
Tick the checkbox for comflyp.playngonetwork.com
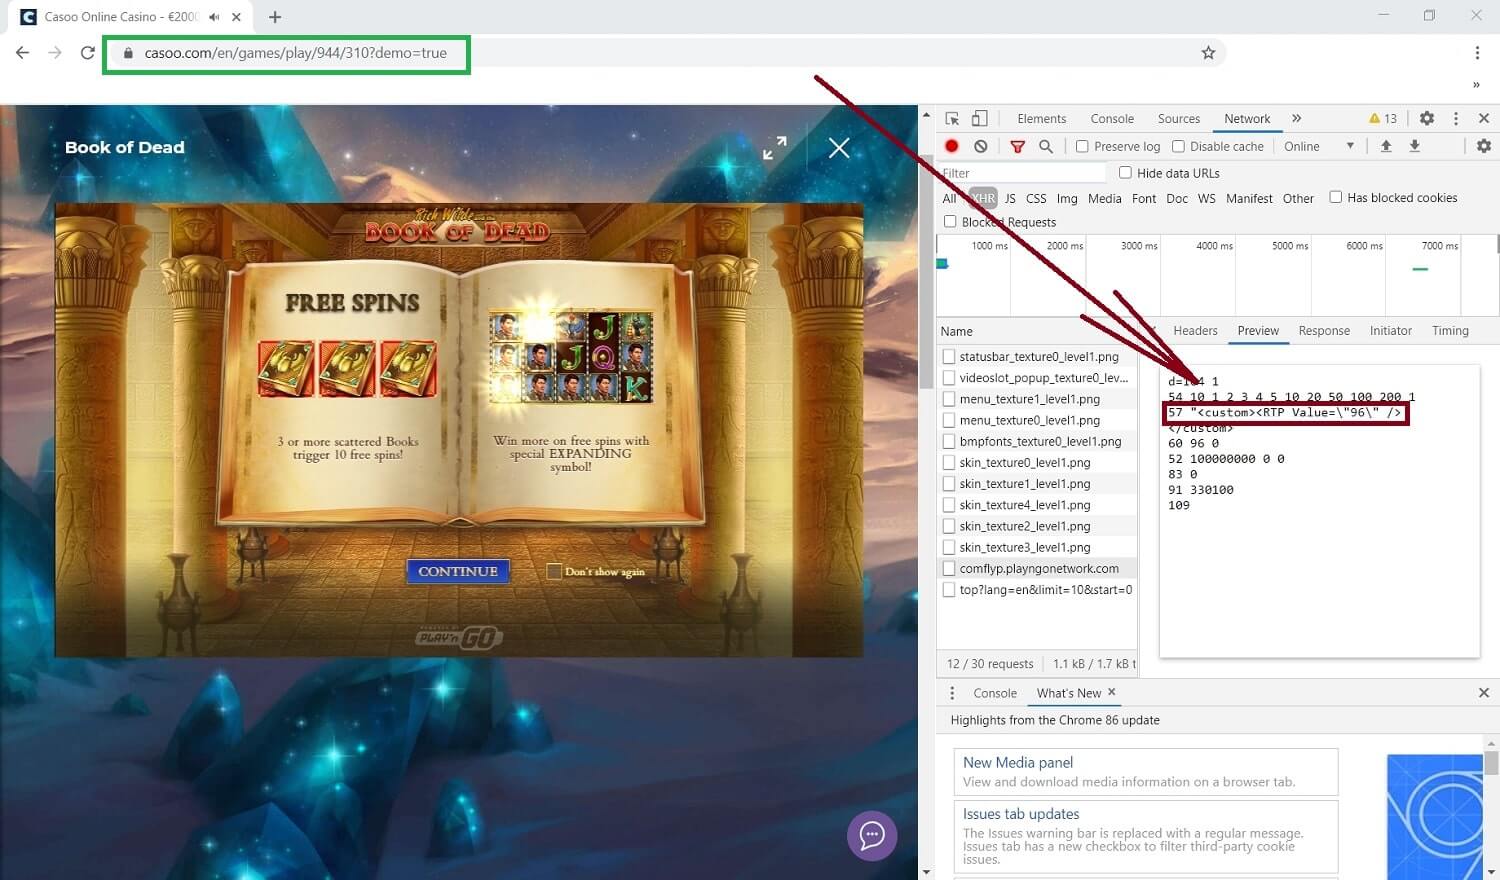click(x=949, y=568)
